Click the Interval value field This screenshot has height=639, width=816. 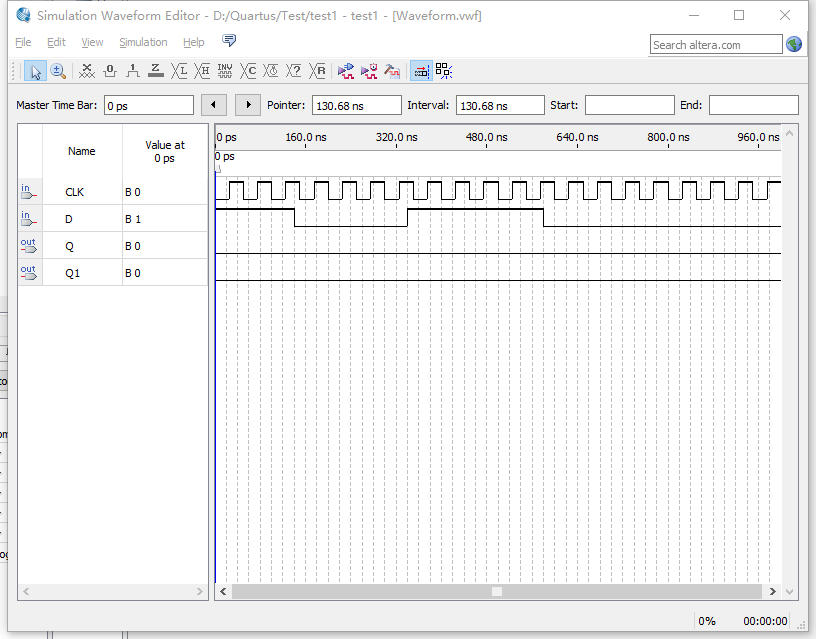click(x=500, y=106)
